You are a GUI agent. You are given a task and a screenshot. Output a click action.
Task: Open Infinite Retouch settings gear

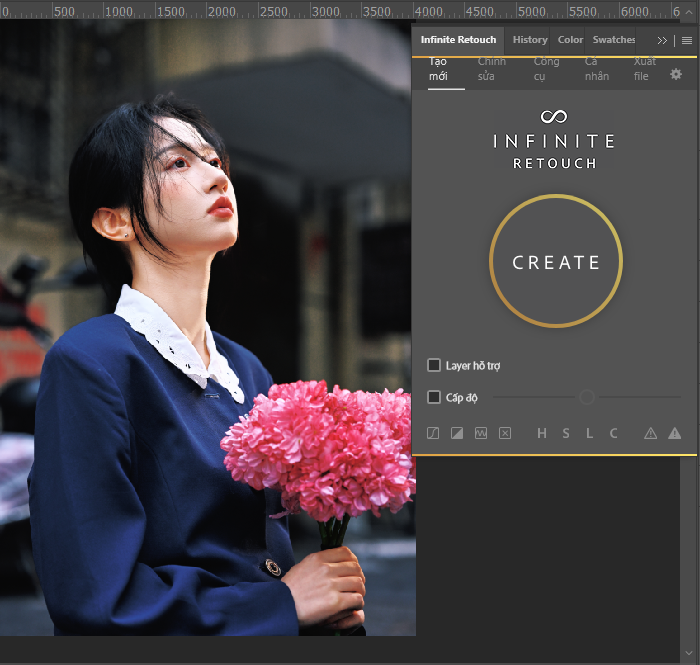[676, 75]
